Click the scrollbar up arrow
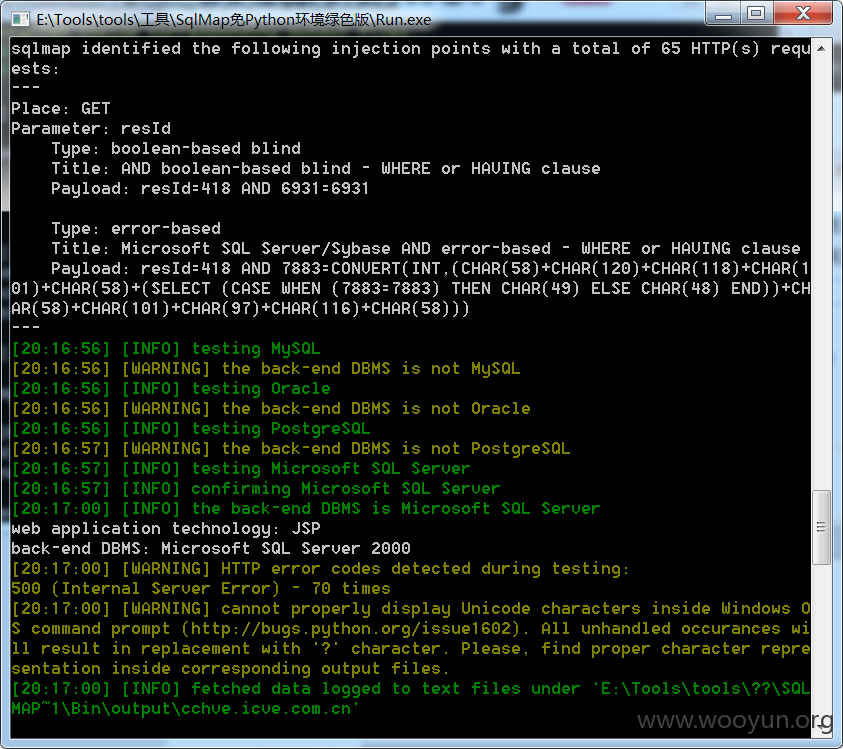 [821, 49]
